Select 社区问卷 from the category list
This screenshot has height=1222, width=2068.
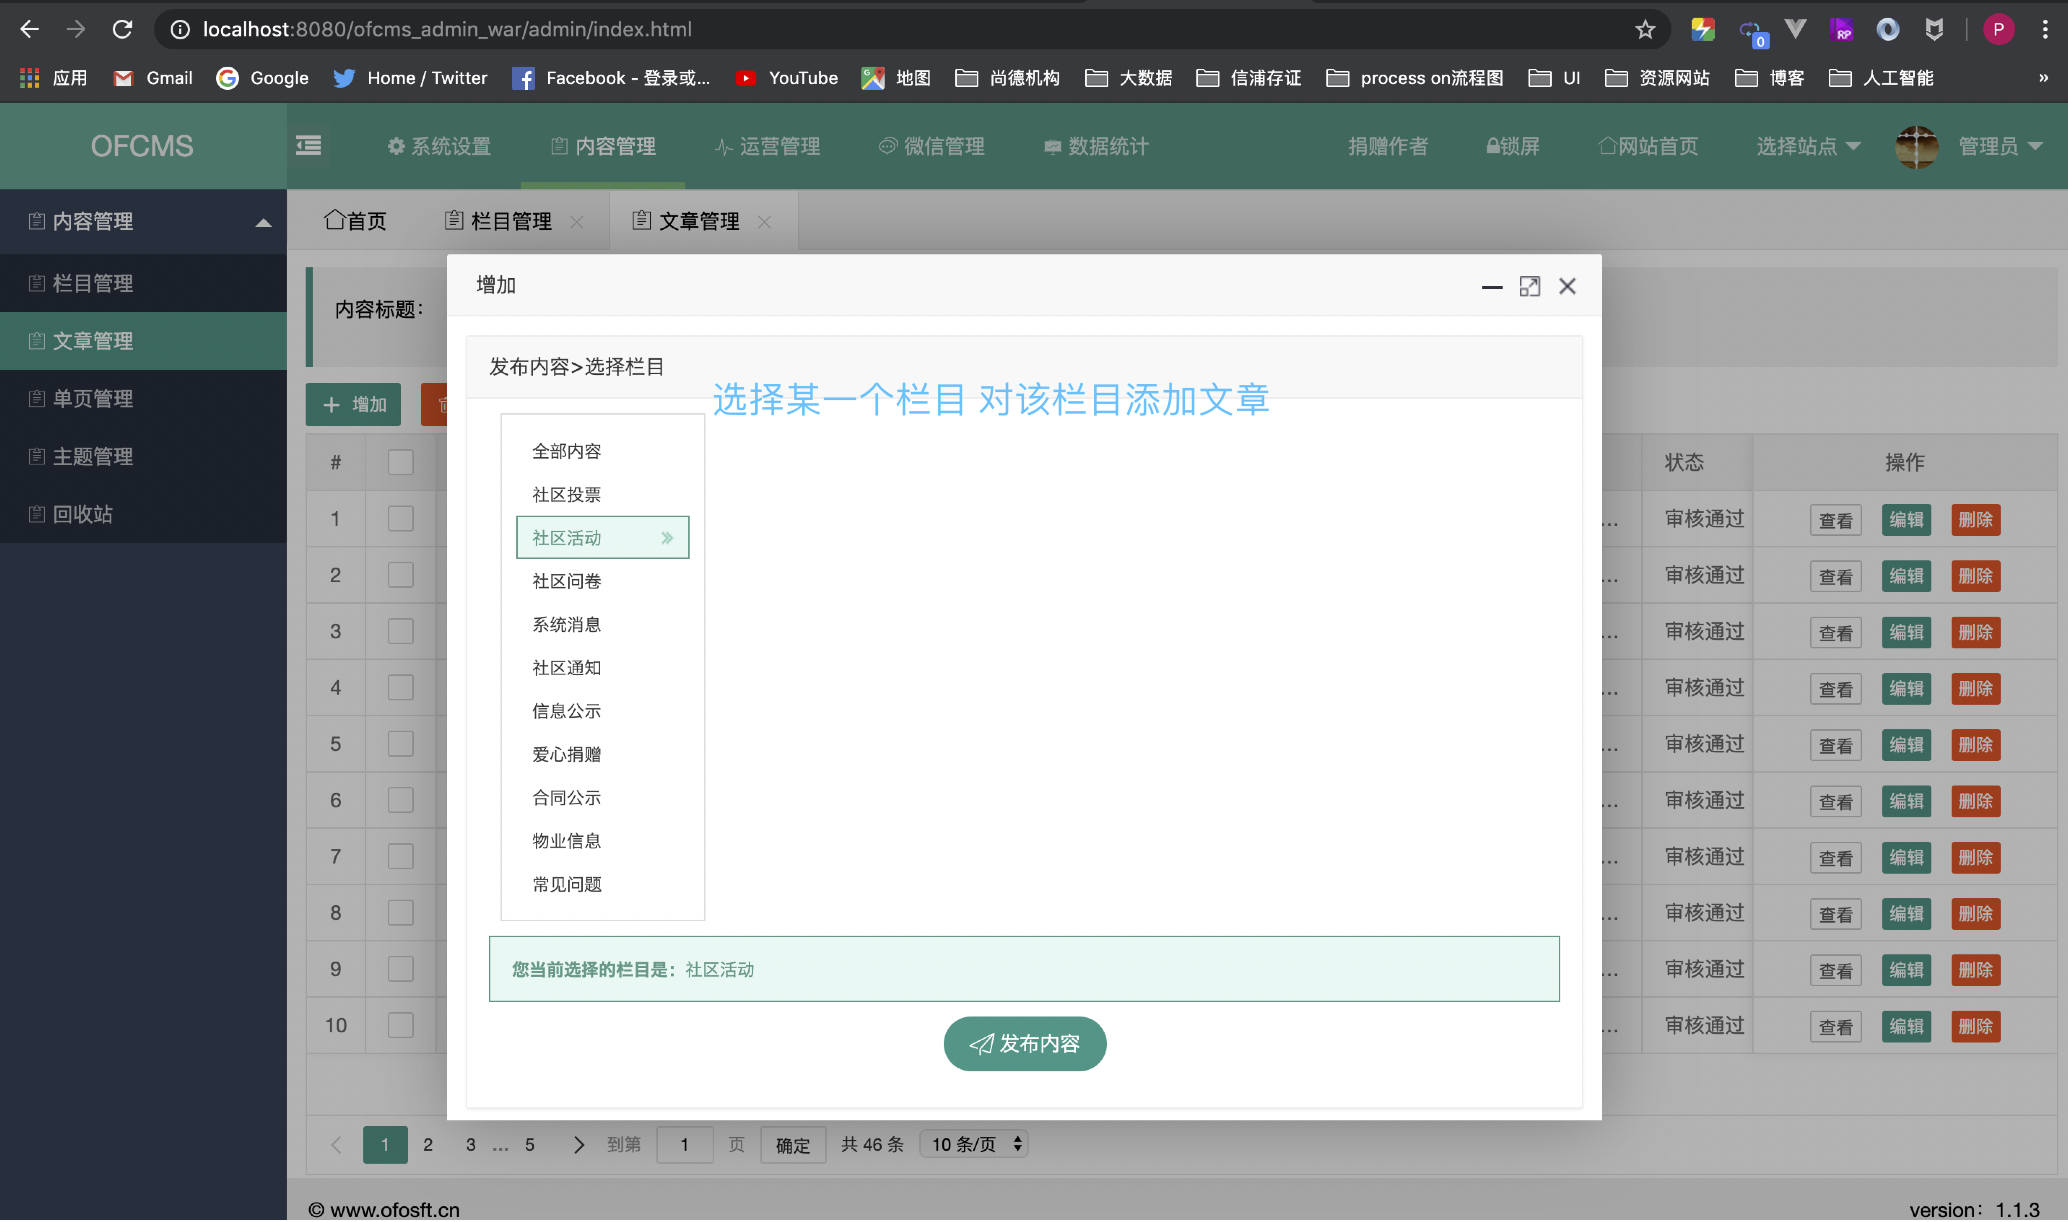(x=566, y=580)
